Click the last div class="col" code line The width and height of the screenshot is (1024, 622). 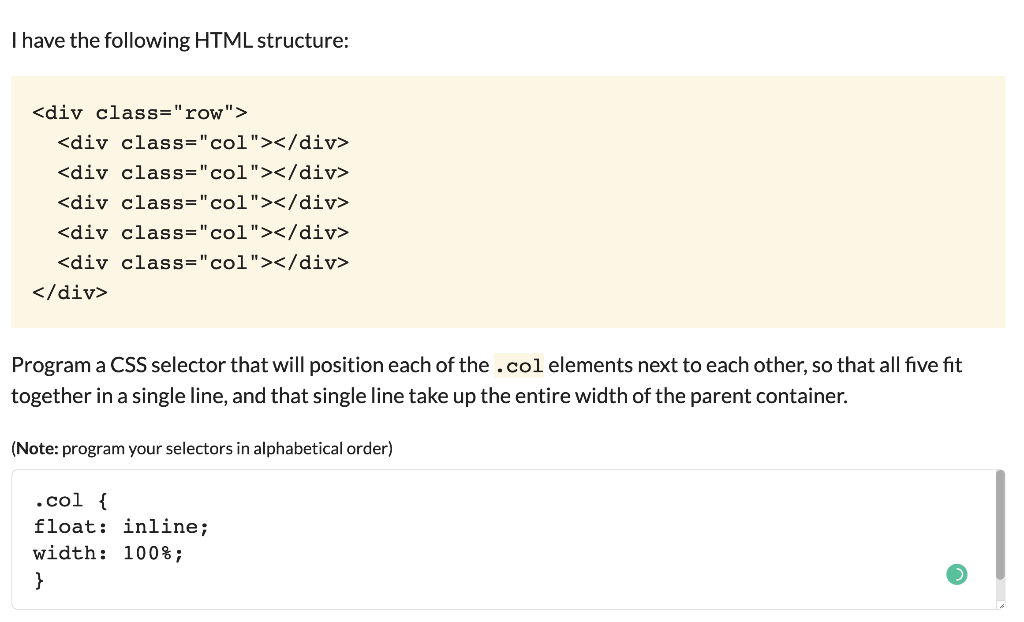click(x=203, y=263)
